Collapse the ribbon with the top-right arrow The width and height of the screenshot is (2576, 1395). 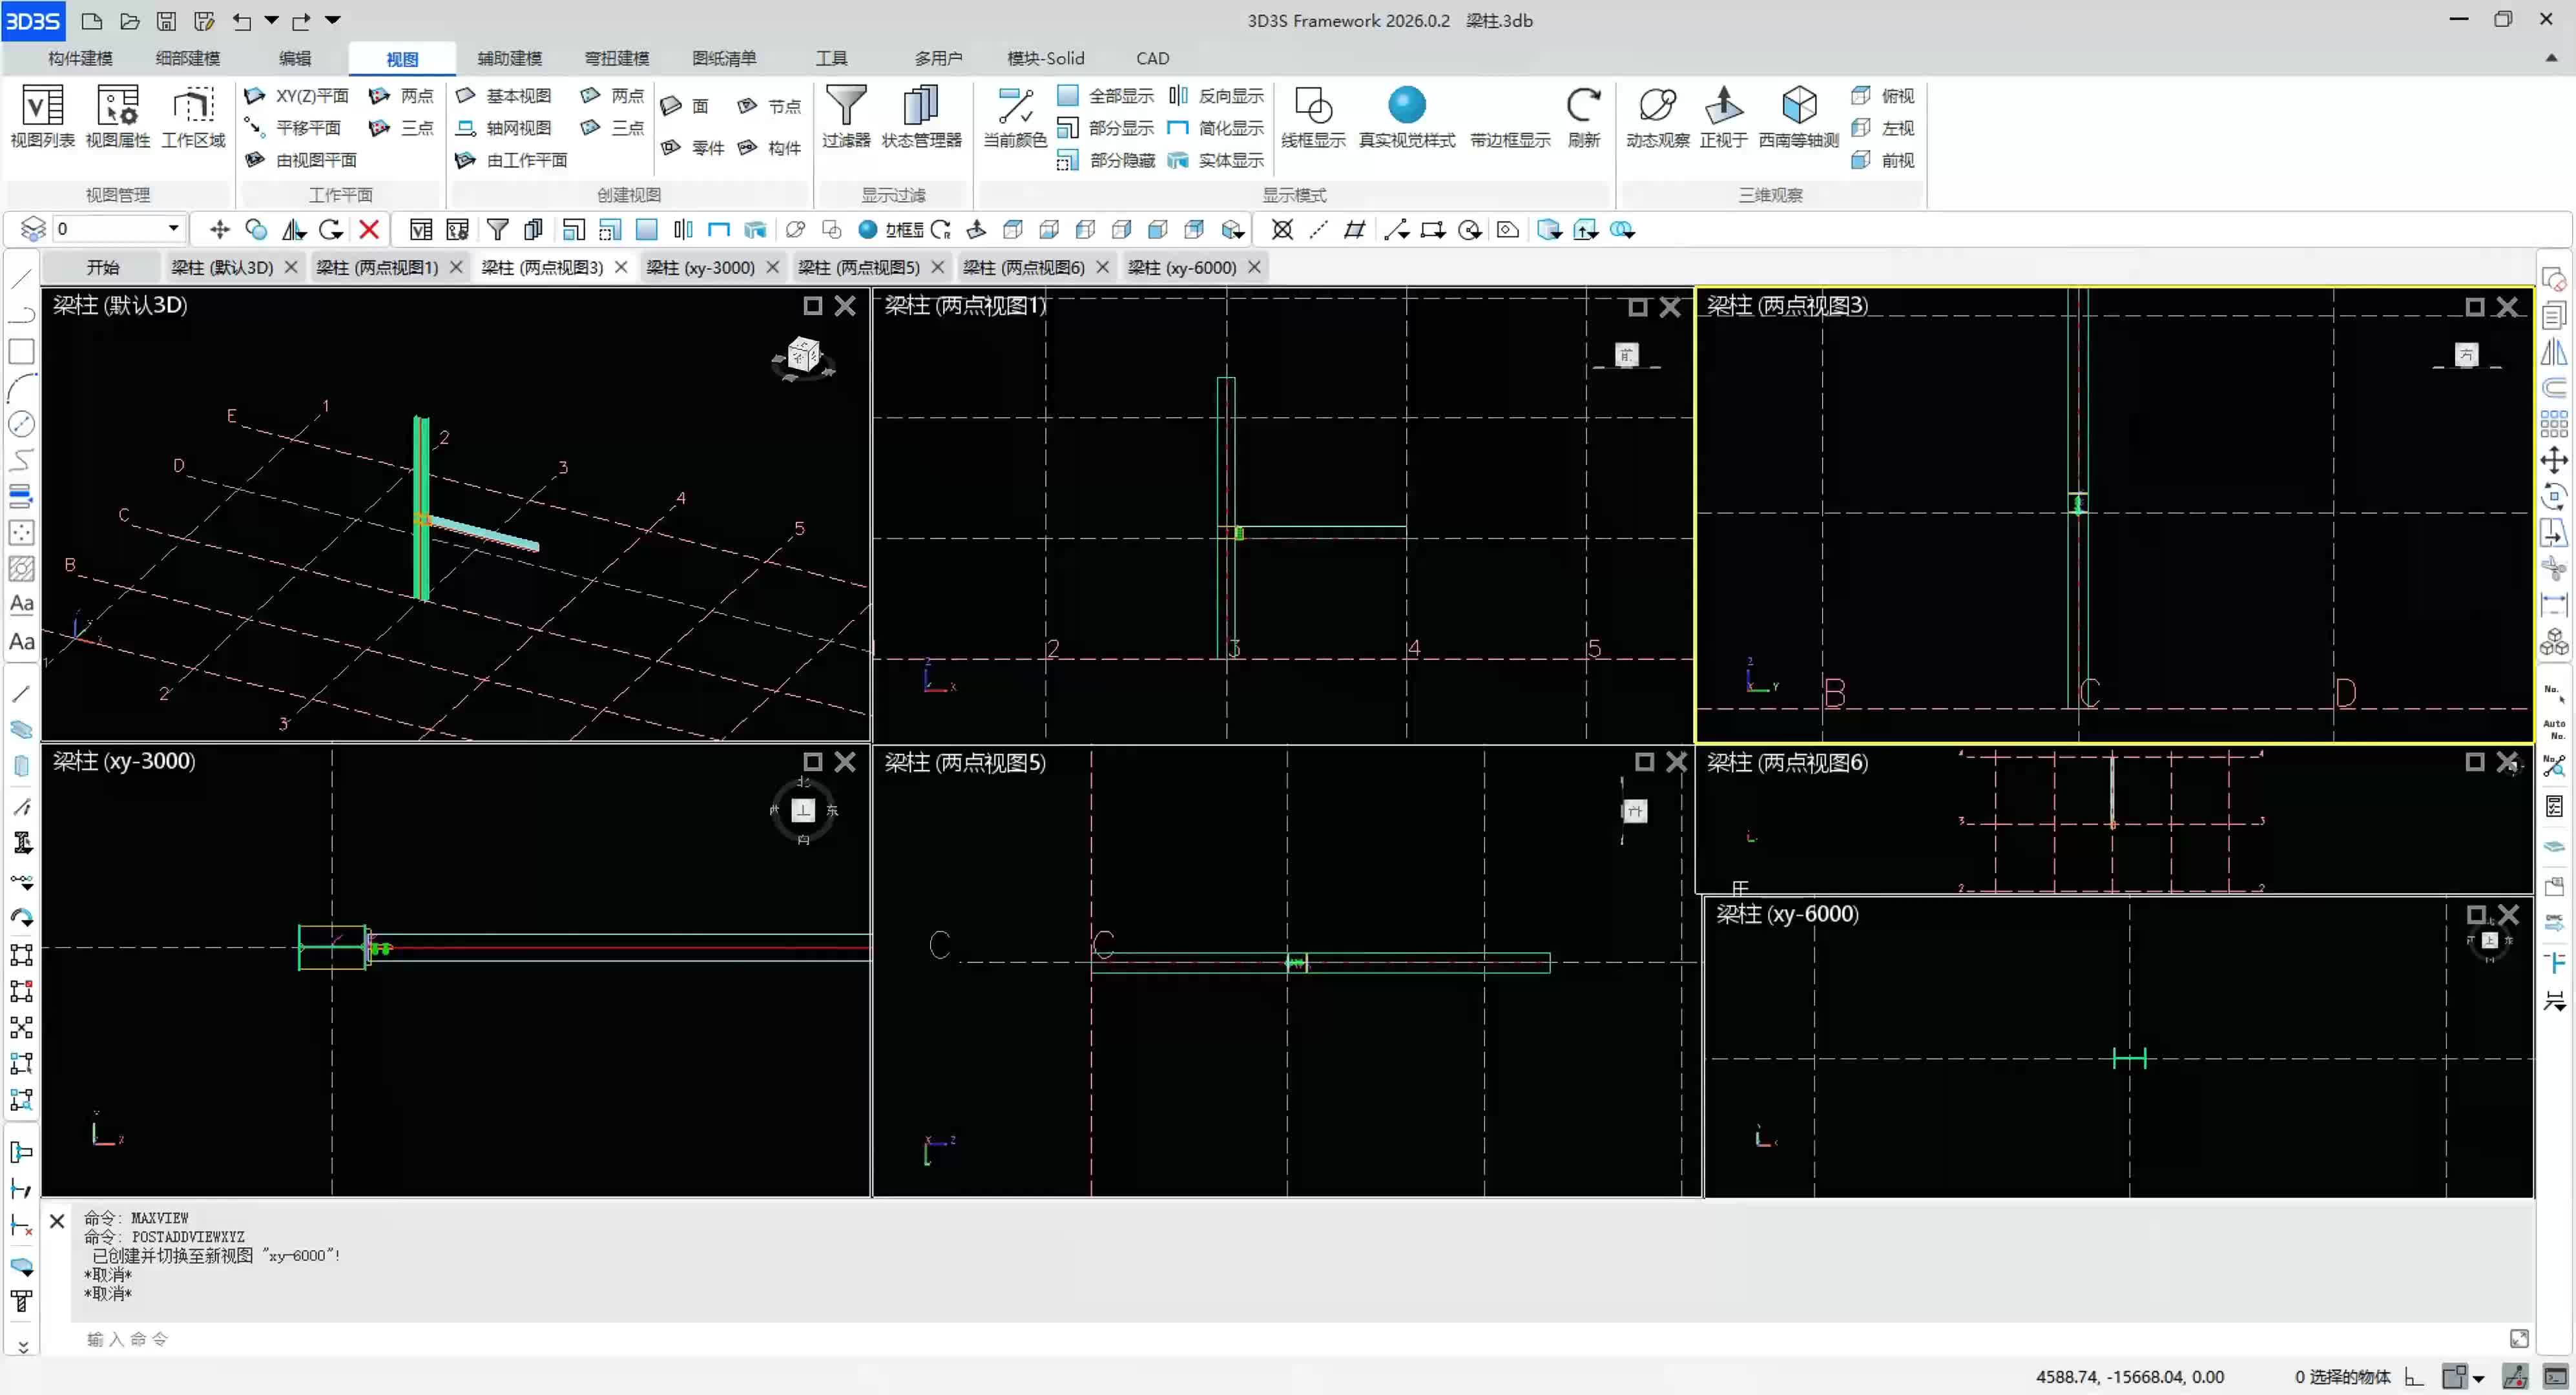coord(2551,58)
